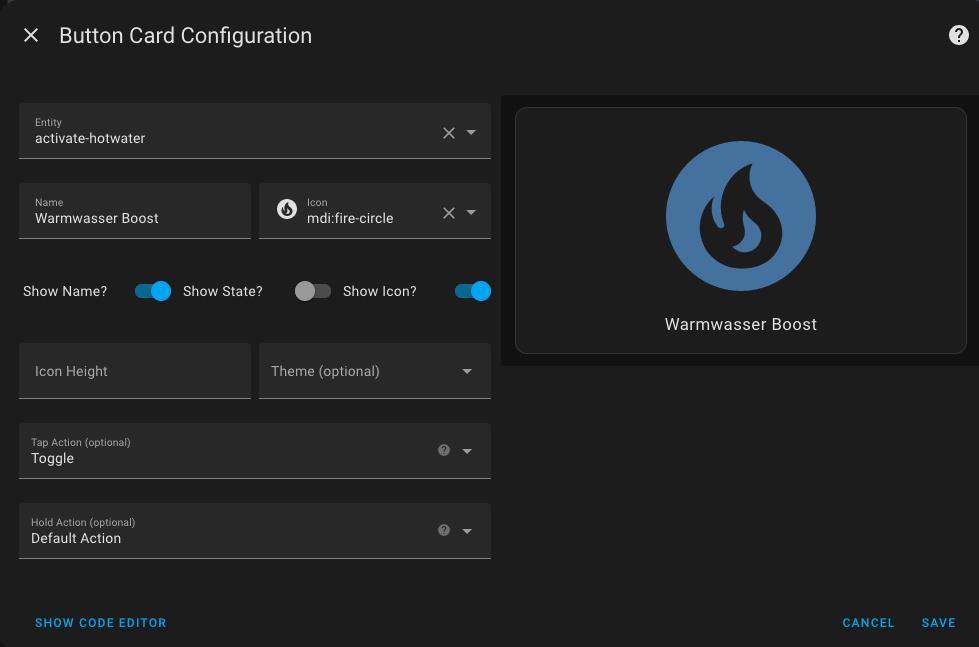Viewport: 979px width, 647px height.
Task: Clear the Entity field with X icon
Action: click(x=448, y=132)
